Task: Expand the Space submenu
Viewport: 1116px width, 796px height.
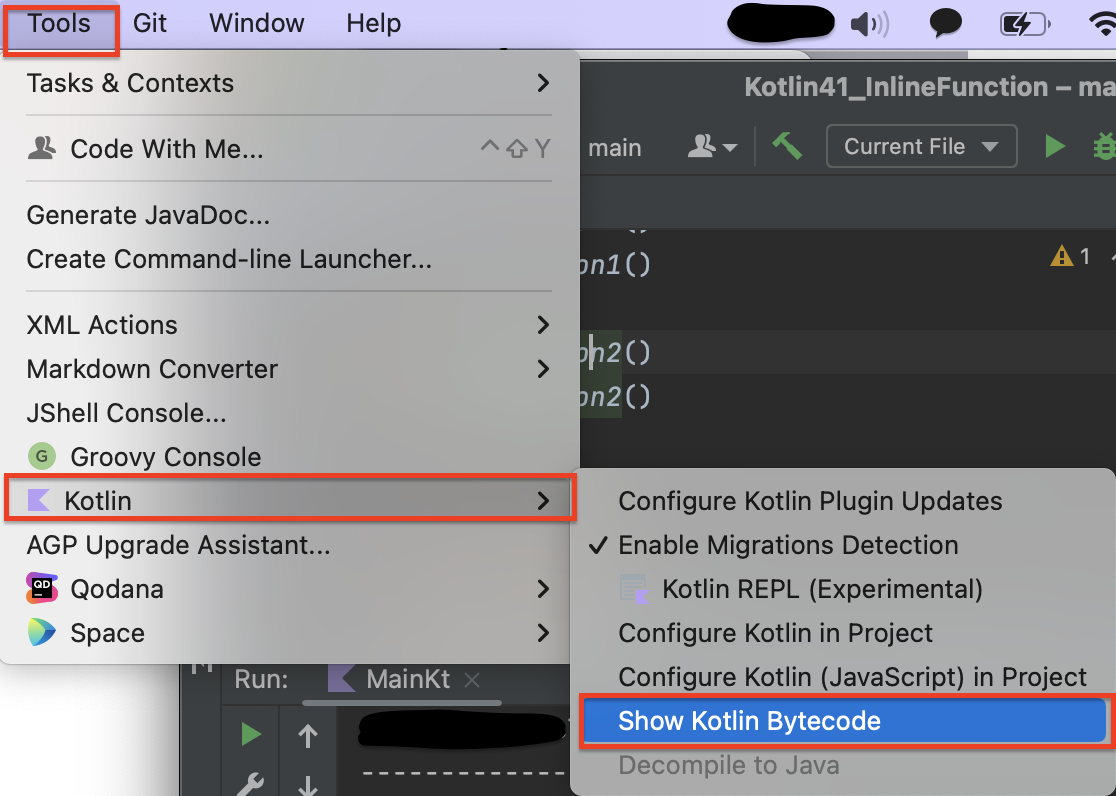Action: (289, 633)
